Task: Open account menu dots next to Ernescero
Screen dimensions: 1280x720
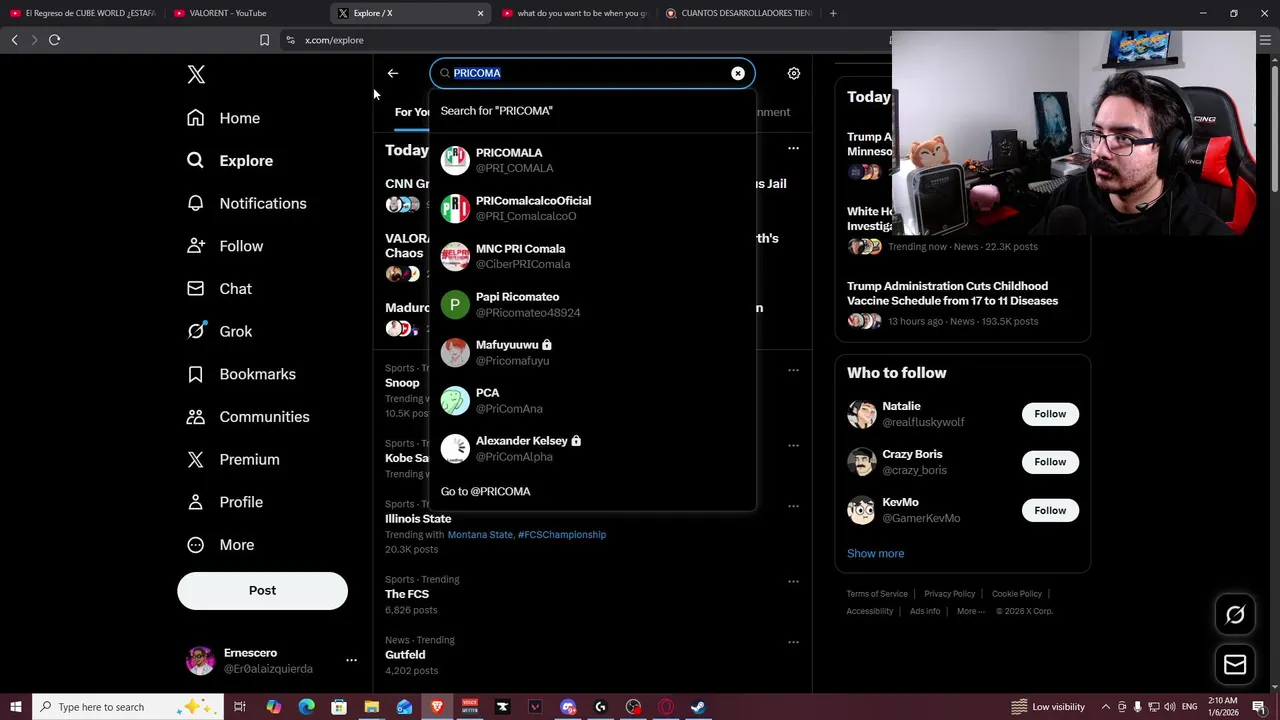Action: coord(351,660)
